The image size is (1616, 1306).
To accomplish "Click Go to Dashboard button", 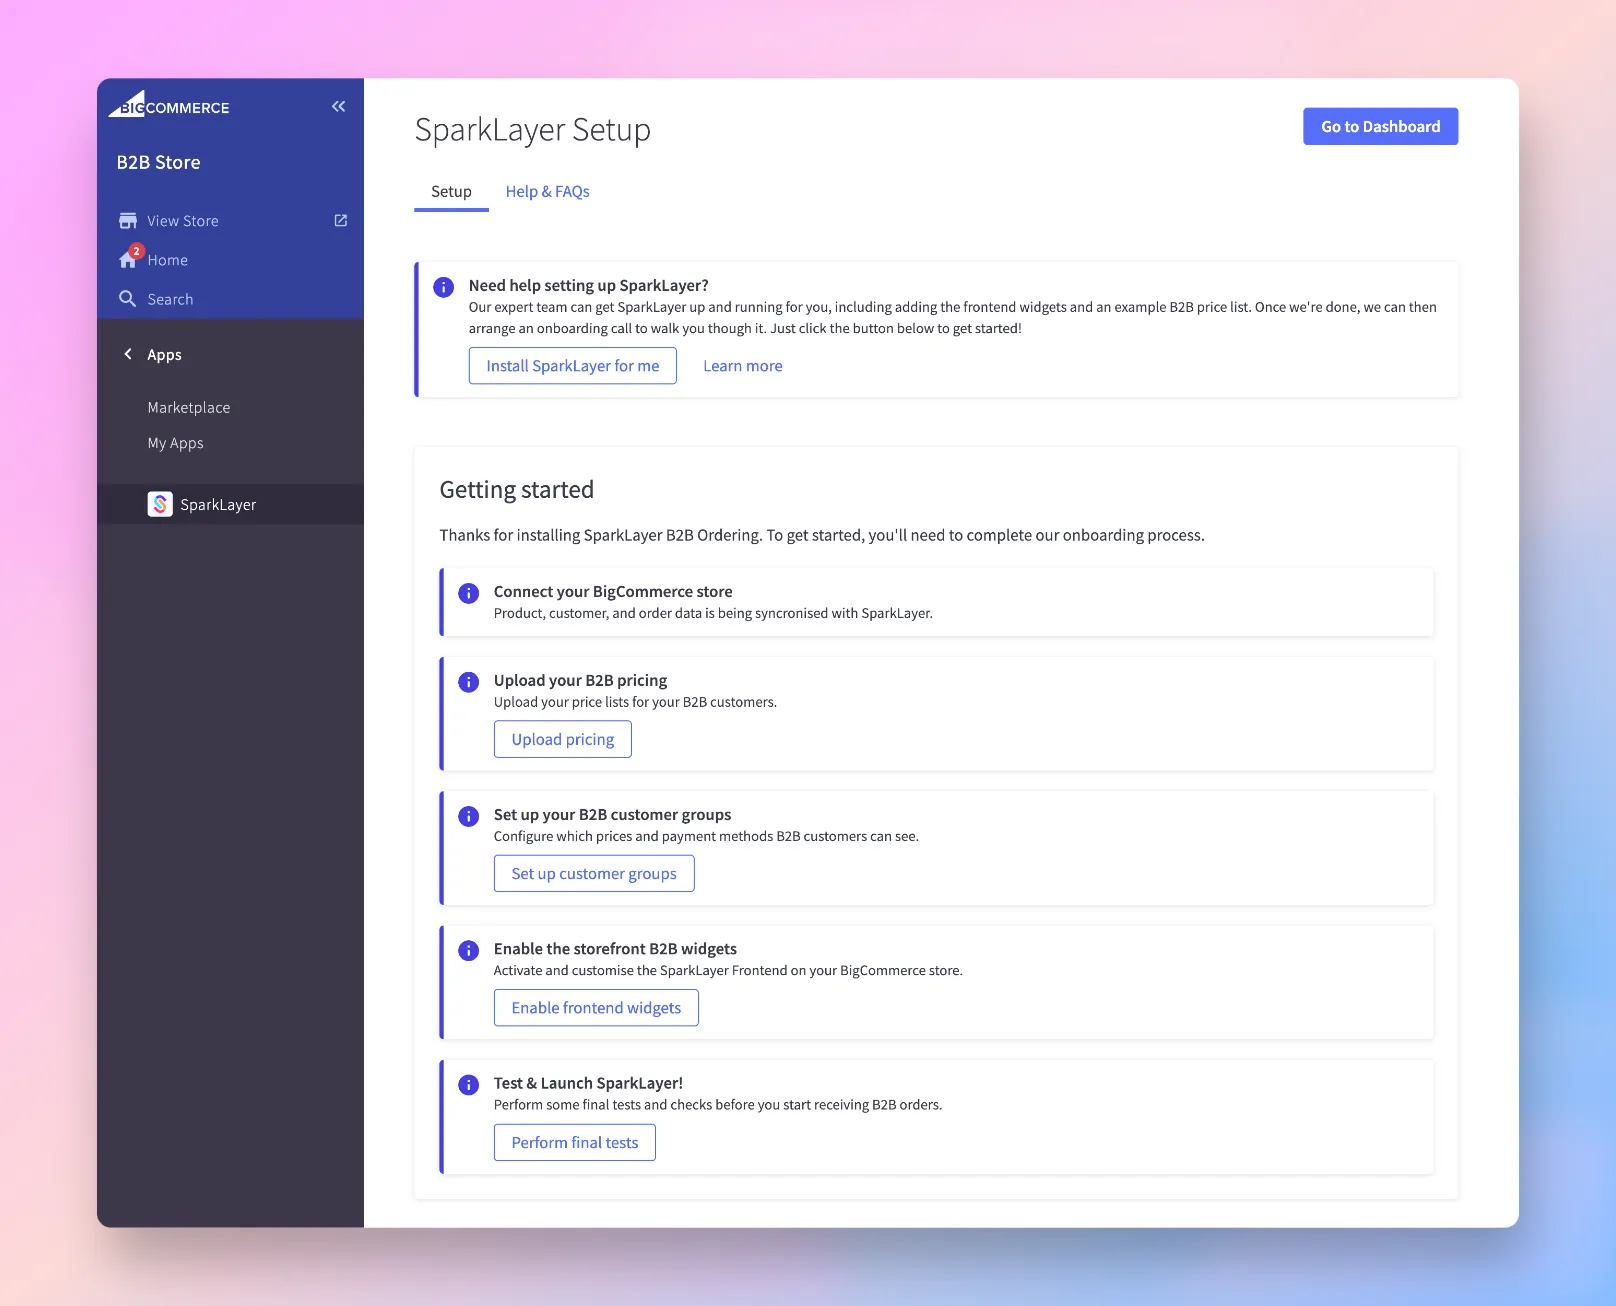I will (1380, 126).
